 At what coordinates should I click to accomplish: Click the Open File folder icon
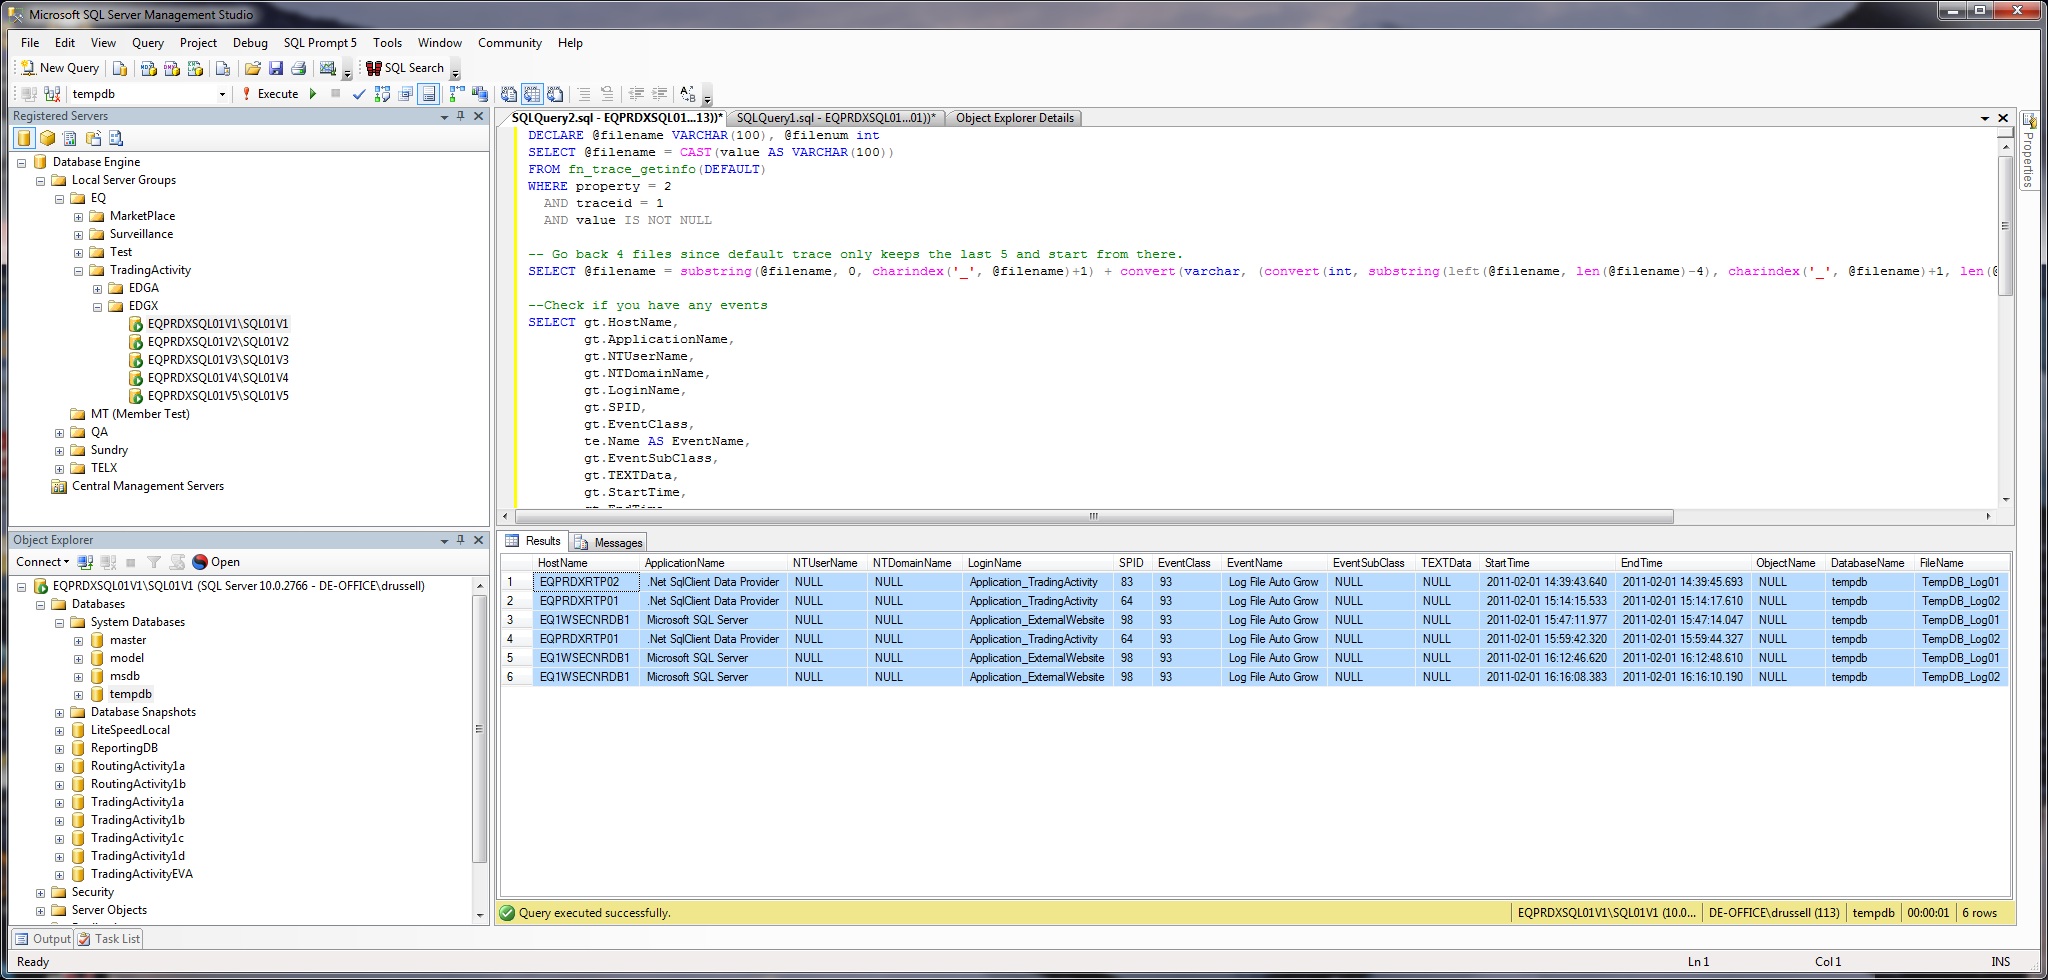[252, 68]
